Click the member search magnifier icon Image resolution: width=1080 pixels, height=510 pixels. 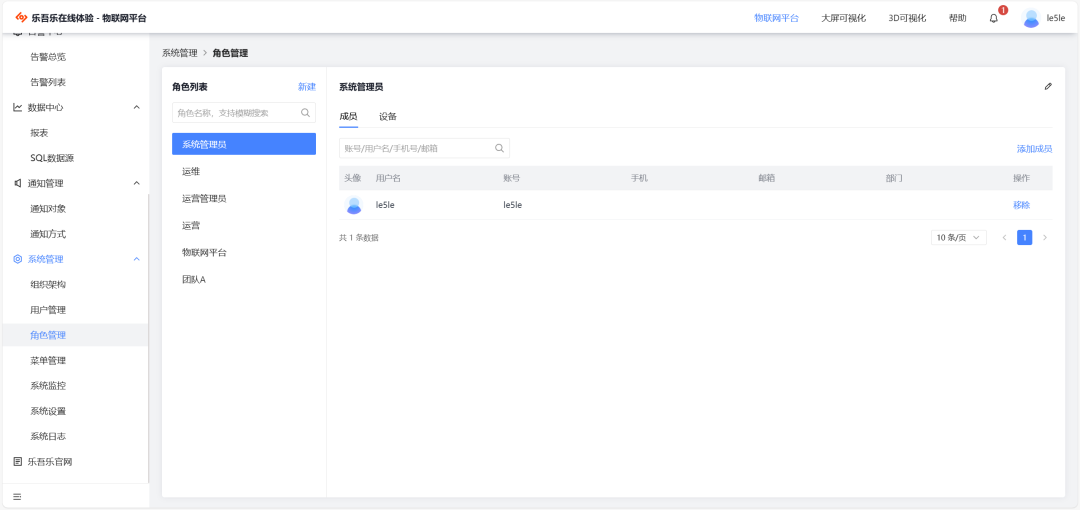point(499,147)
